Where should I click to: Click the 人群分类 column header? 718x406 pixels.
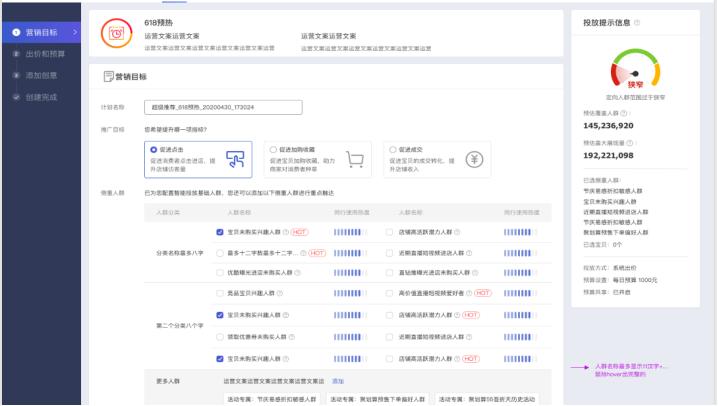pos(168,212)
